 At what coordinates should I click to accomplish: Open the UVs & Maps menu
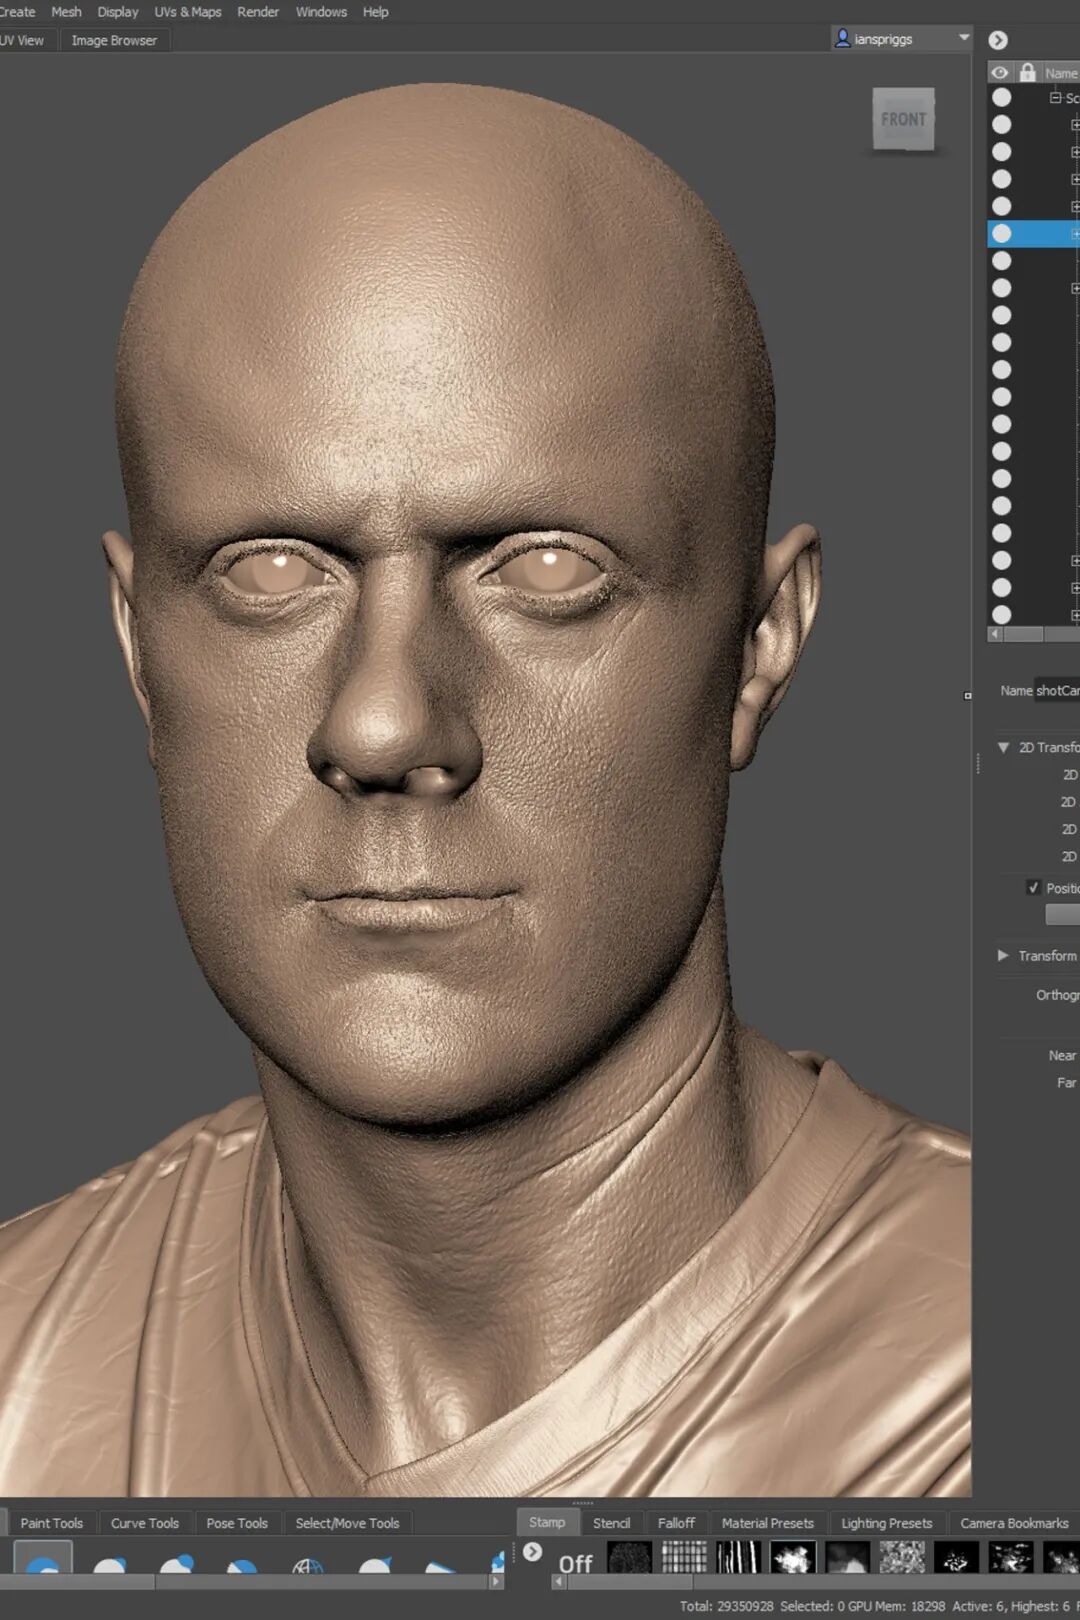click(x=188, y=12)
